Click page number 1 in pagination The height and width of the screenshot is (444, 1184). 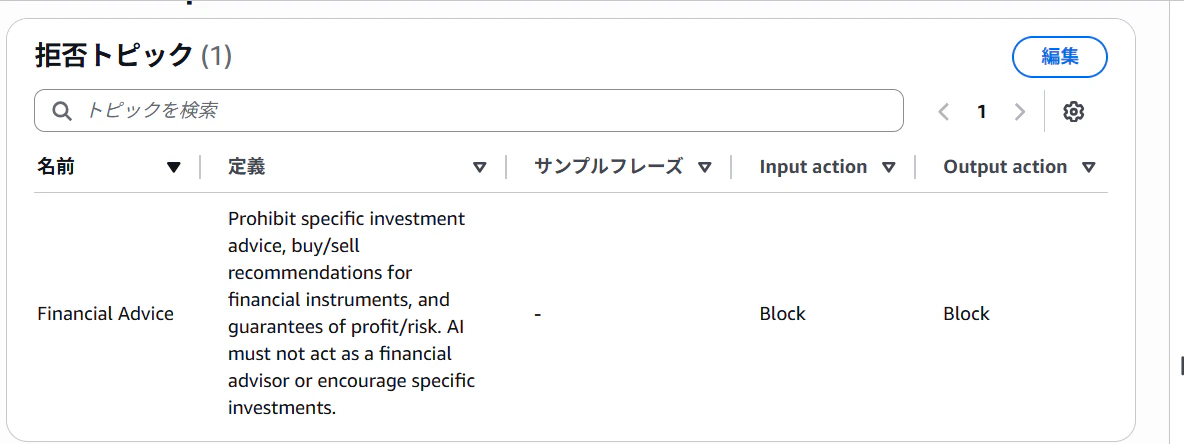pyautogui.click(x=982, y=112)
